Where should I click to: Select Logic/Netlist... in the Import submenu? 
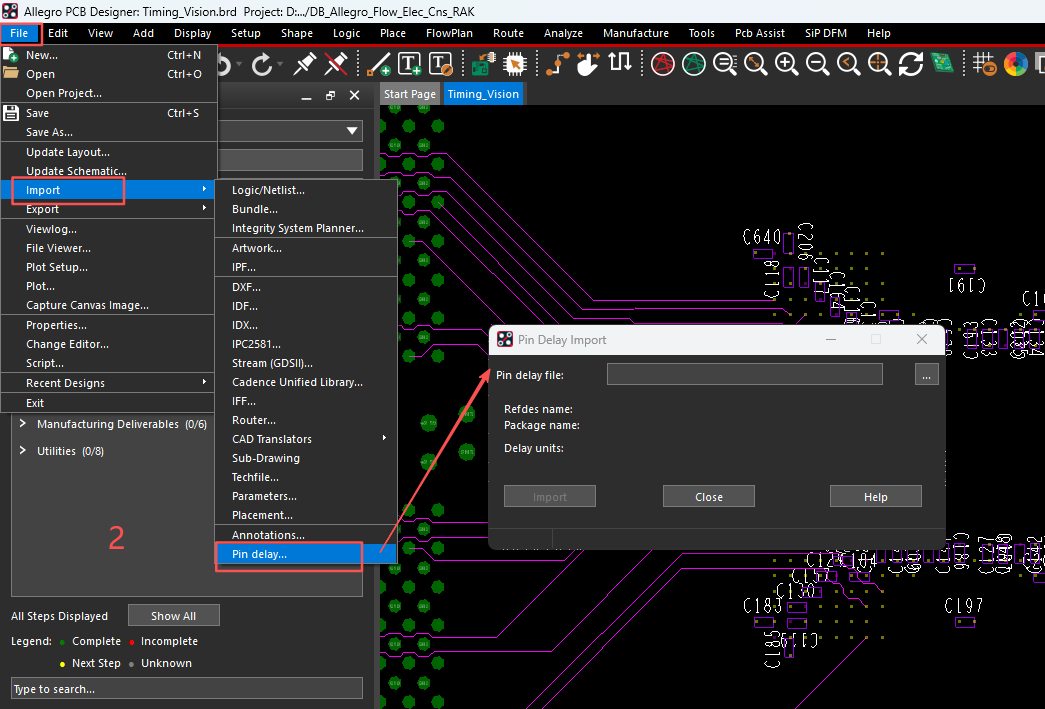pyautogui.click(x=268, y=190)
